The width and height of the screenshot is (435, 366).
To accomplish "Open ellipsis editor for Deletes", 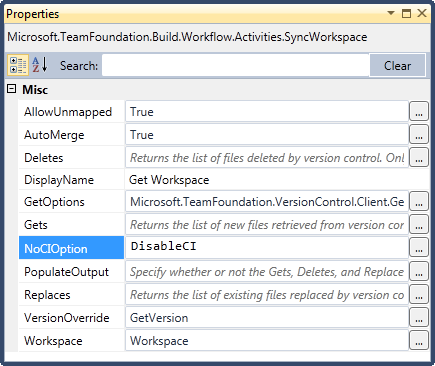I will 419,158.
